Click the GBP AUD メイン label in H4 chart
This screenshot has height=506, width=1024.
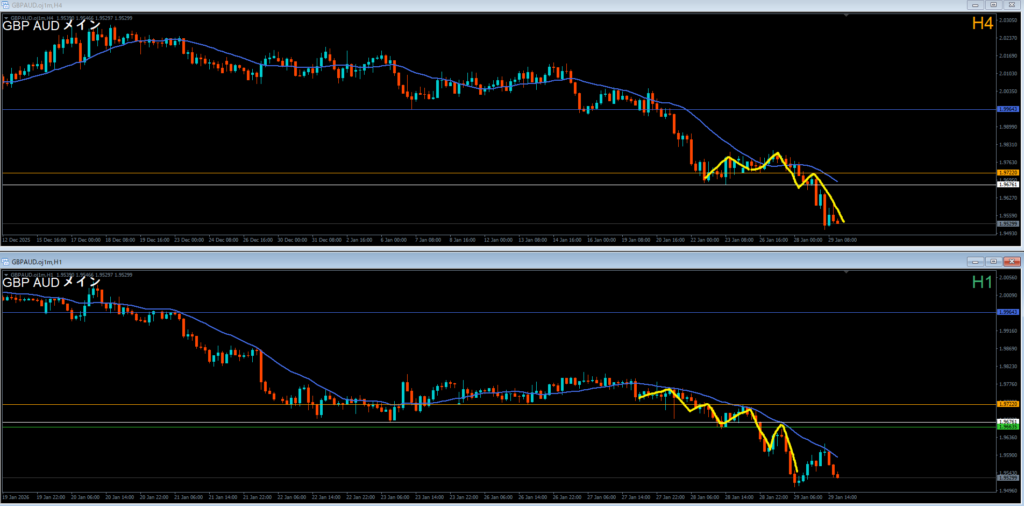(51, 27)
